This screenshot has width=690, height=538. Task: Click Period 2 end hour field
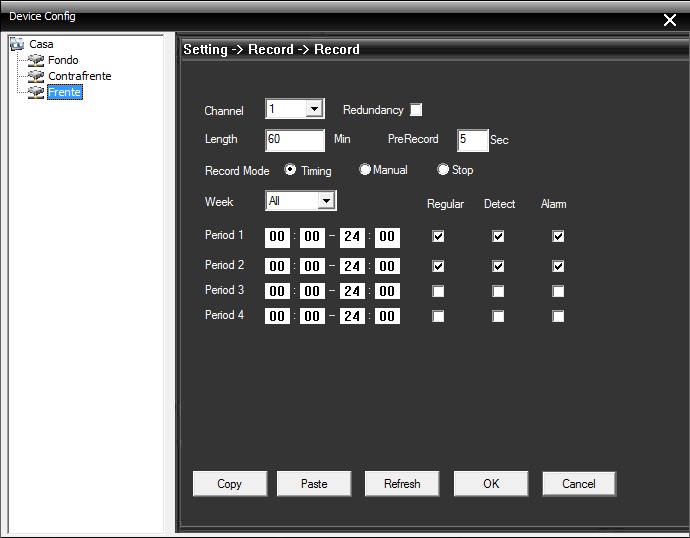(x=352, y=266)
